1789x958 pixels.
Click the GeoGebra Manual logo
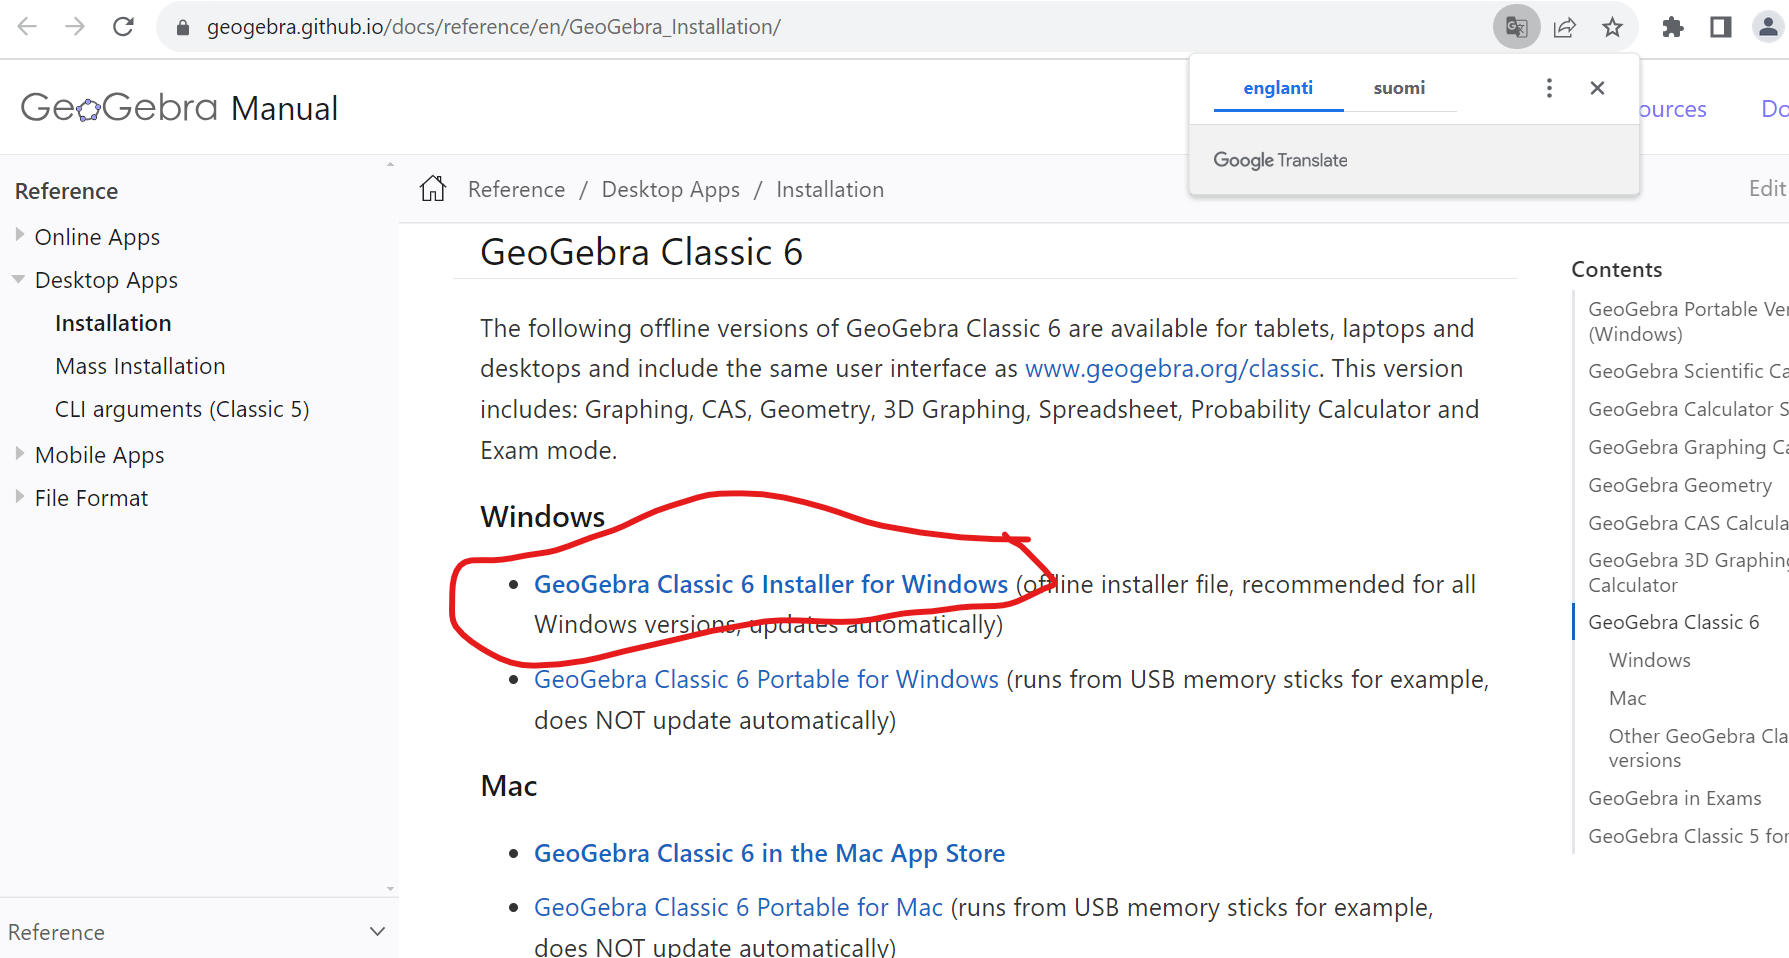[178, 107]
